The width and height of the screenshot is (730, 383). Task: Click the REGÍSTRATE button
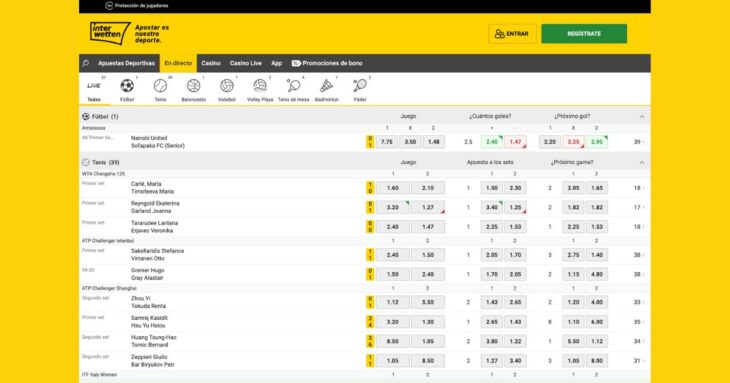point(584,34)
